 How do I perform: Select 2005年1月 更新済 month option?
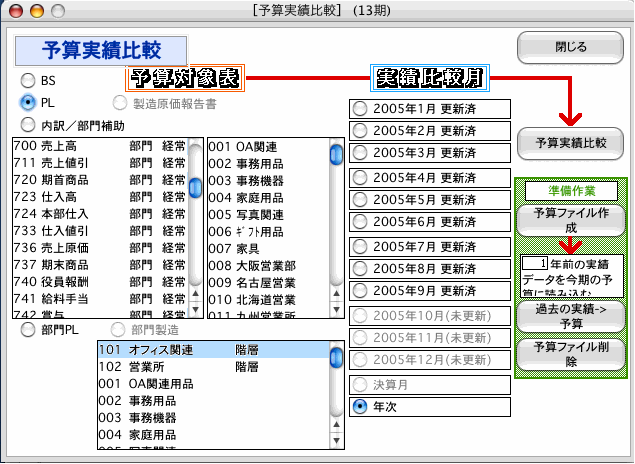[360, 108]
